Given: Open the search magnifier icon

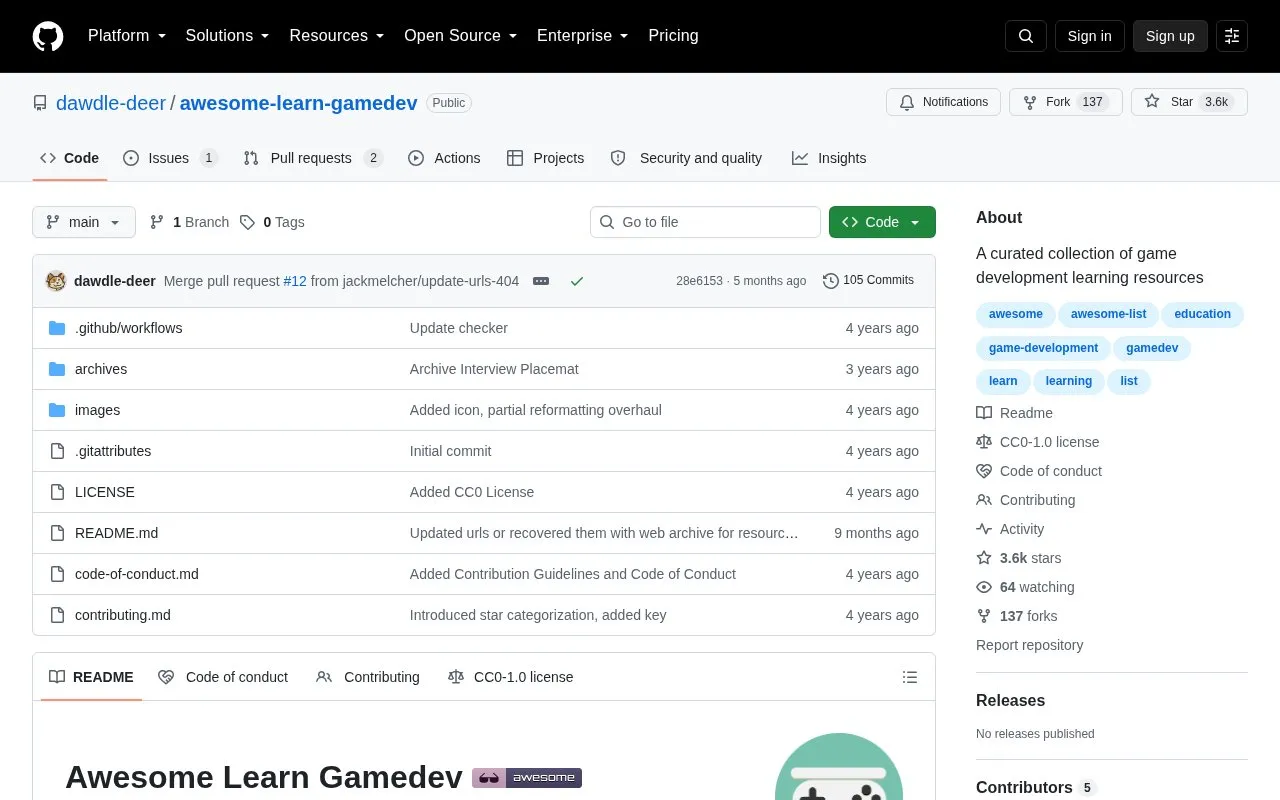Looking at the screenshot, I should [1026, 36].
